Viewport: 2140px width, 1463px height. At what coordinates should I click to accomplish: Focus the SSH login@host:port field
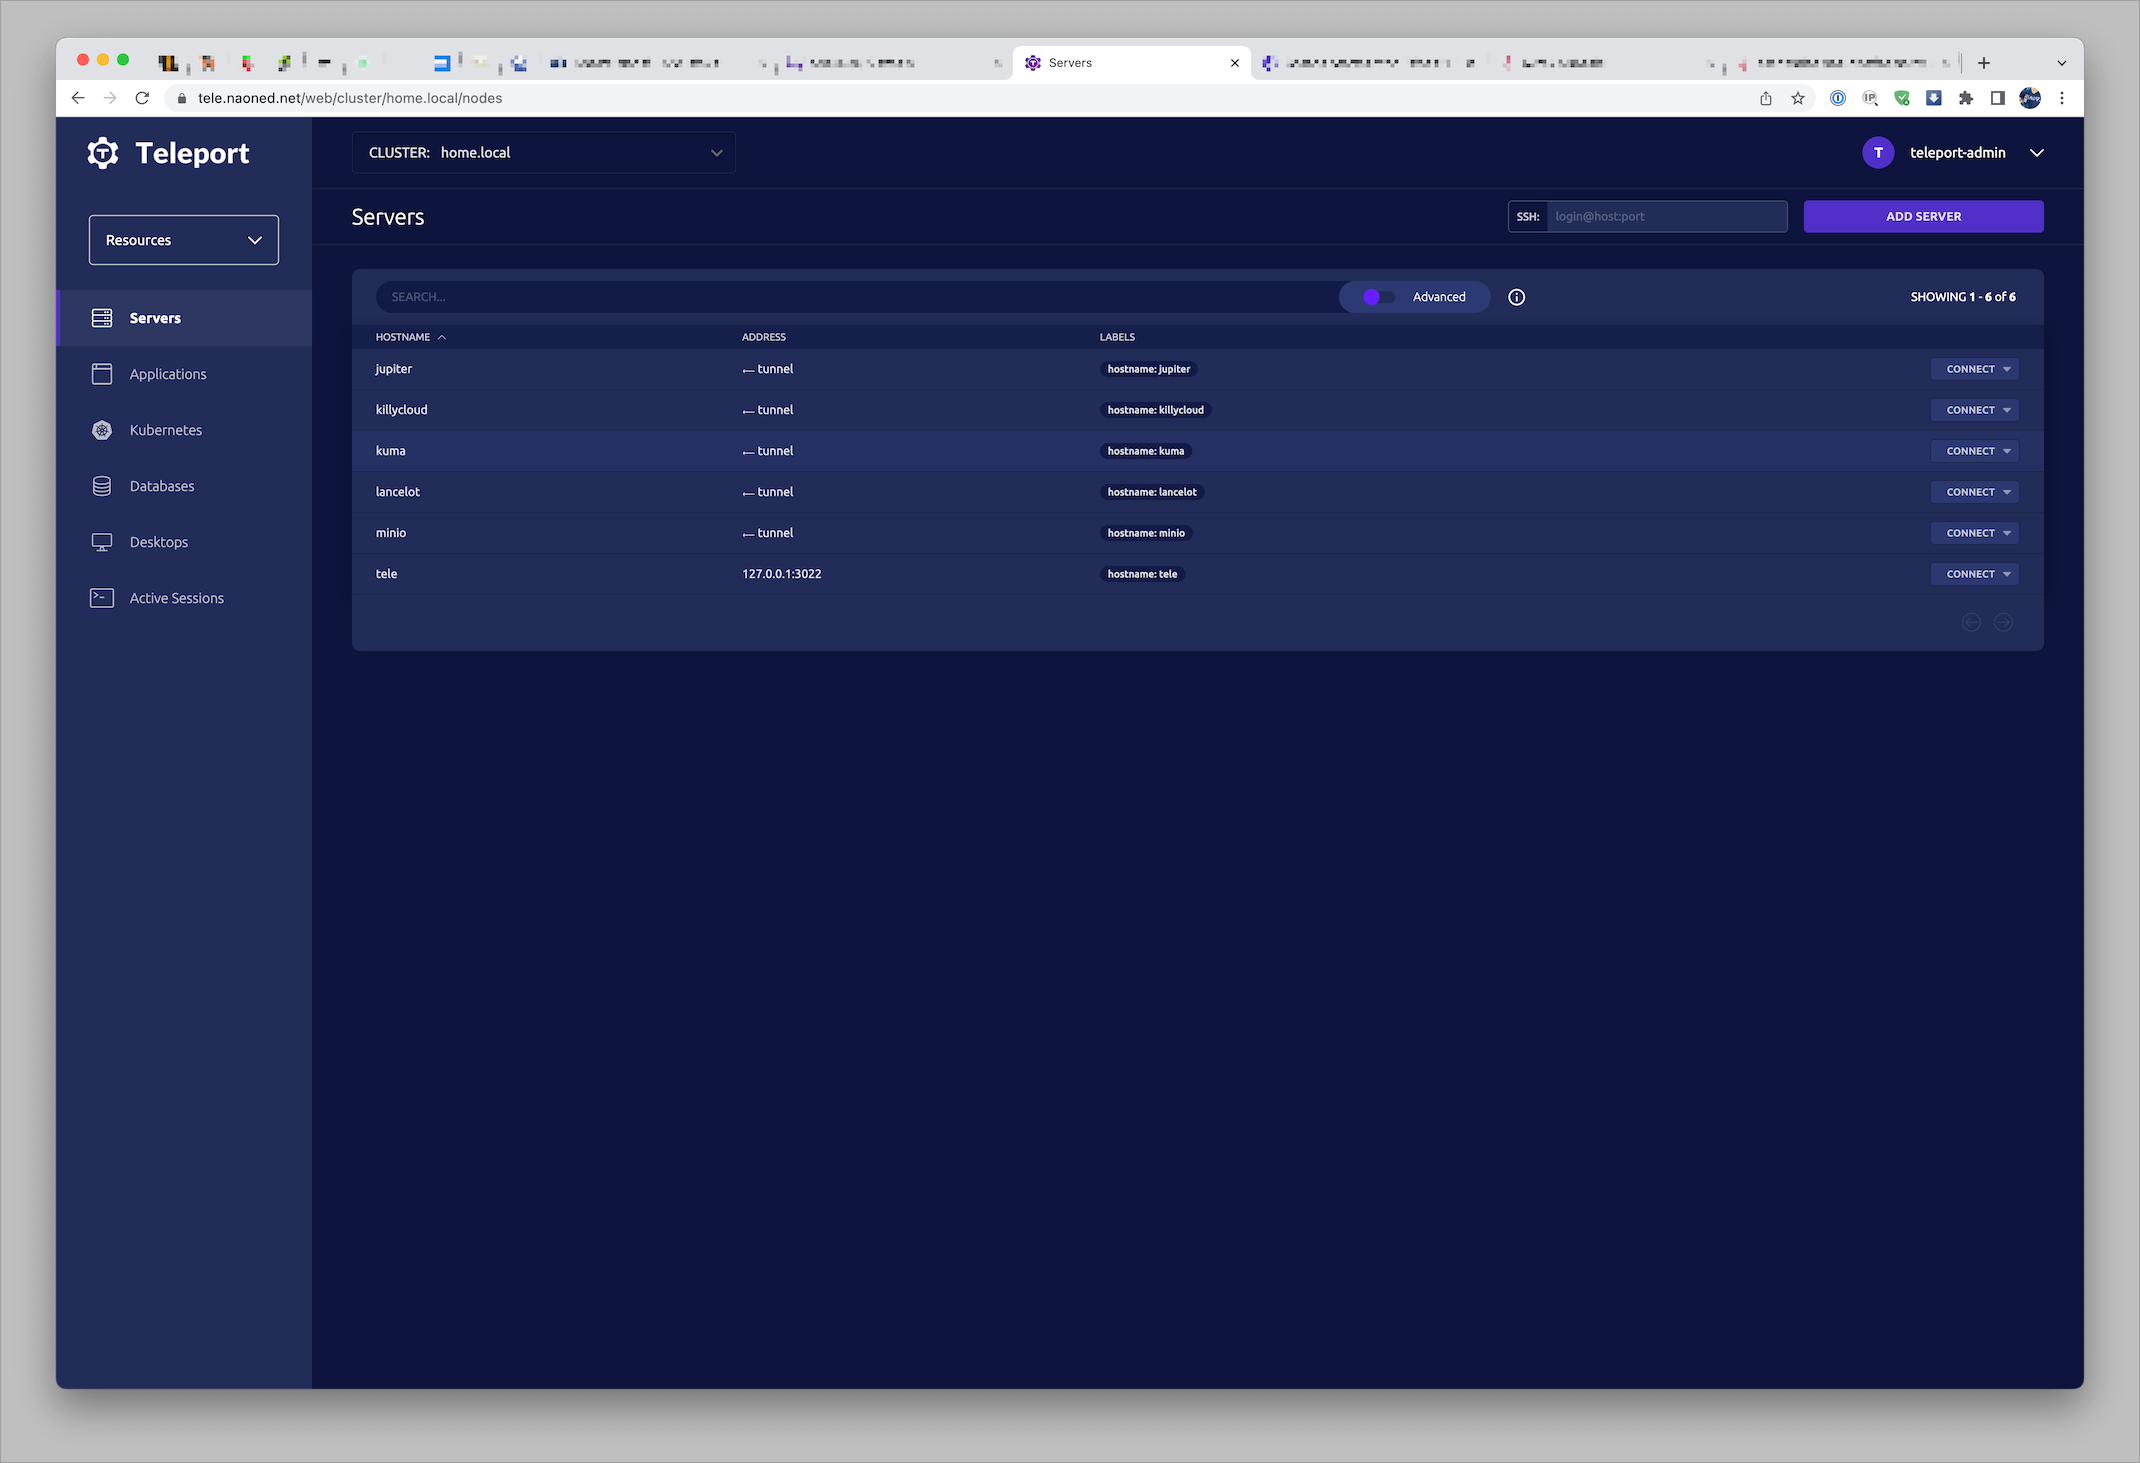[x=1665, y=216]
